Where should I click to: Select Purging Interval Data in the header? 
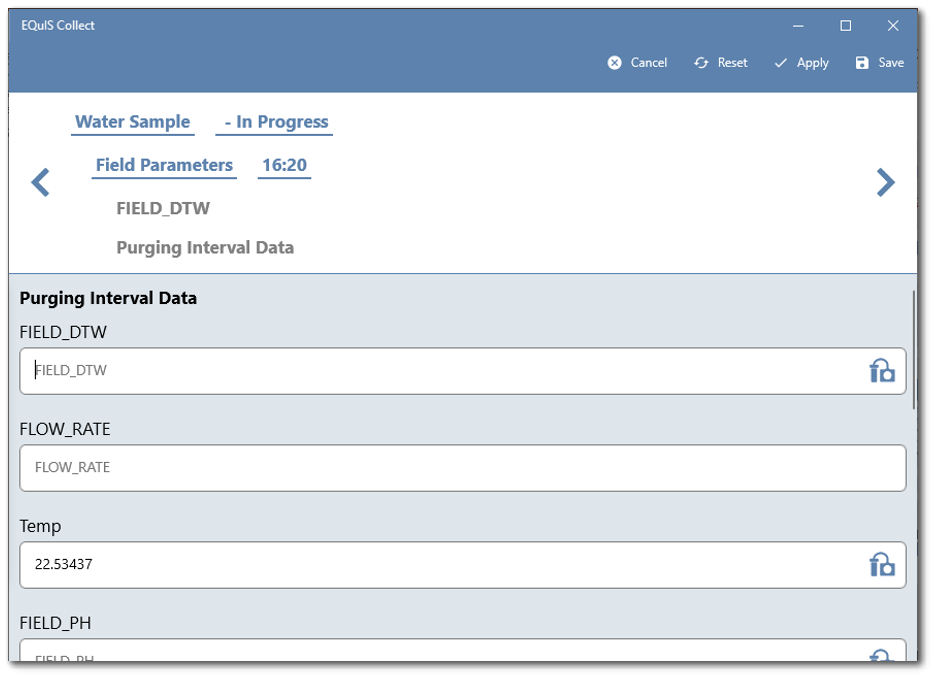pyautogui.click(x=204, y=247)
